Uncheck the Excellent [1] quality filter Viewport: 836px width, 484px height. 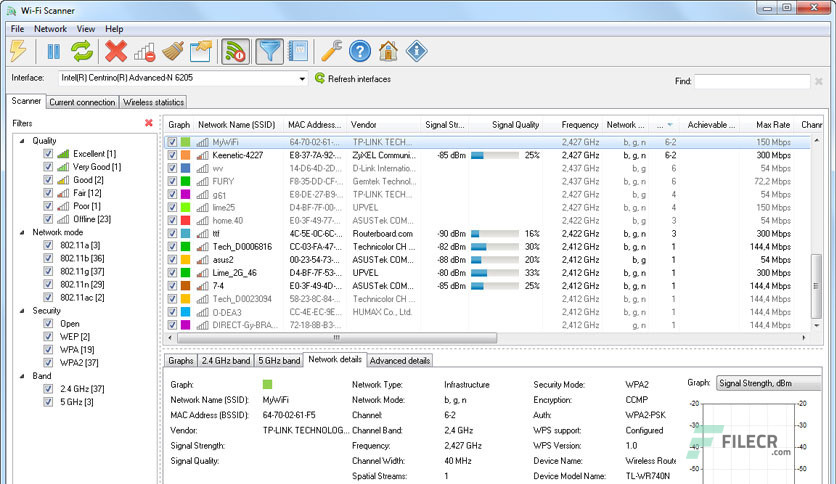pyautogui.click(x=48, y=154)
